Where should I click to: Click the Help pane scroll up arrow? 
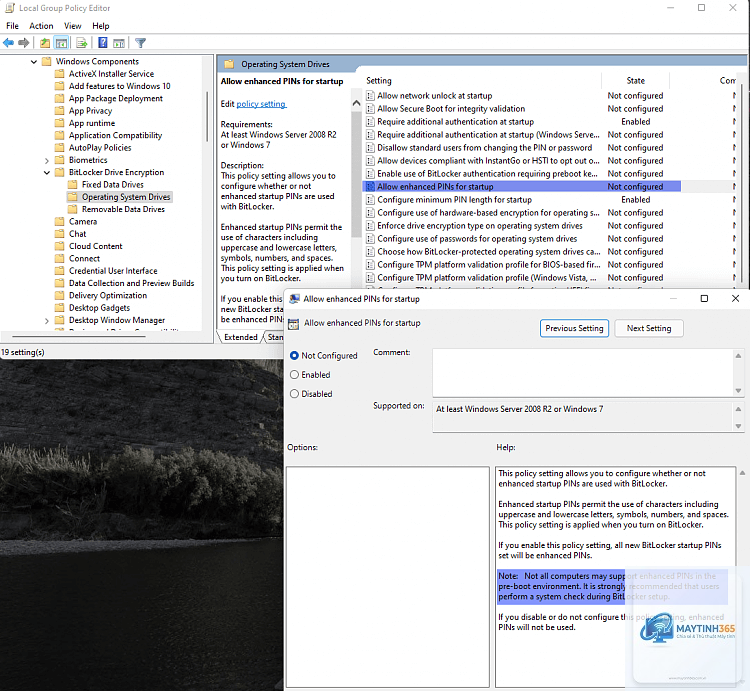(x=742, y=473)
